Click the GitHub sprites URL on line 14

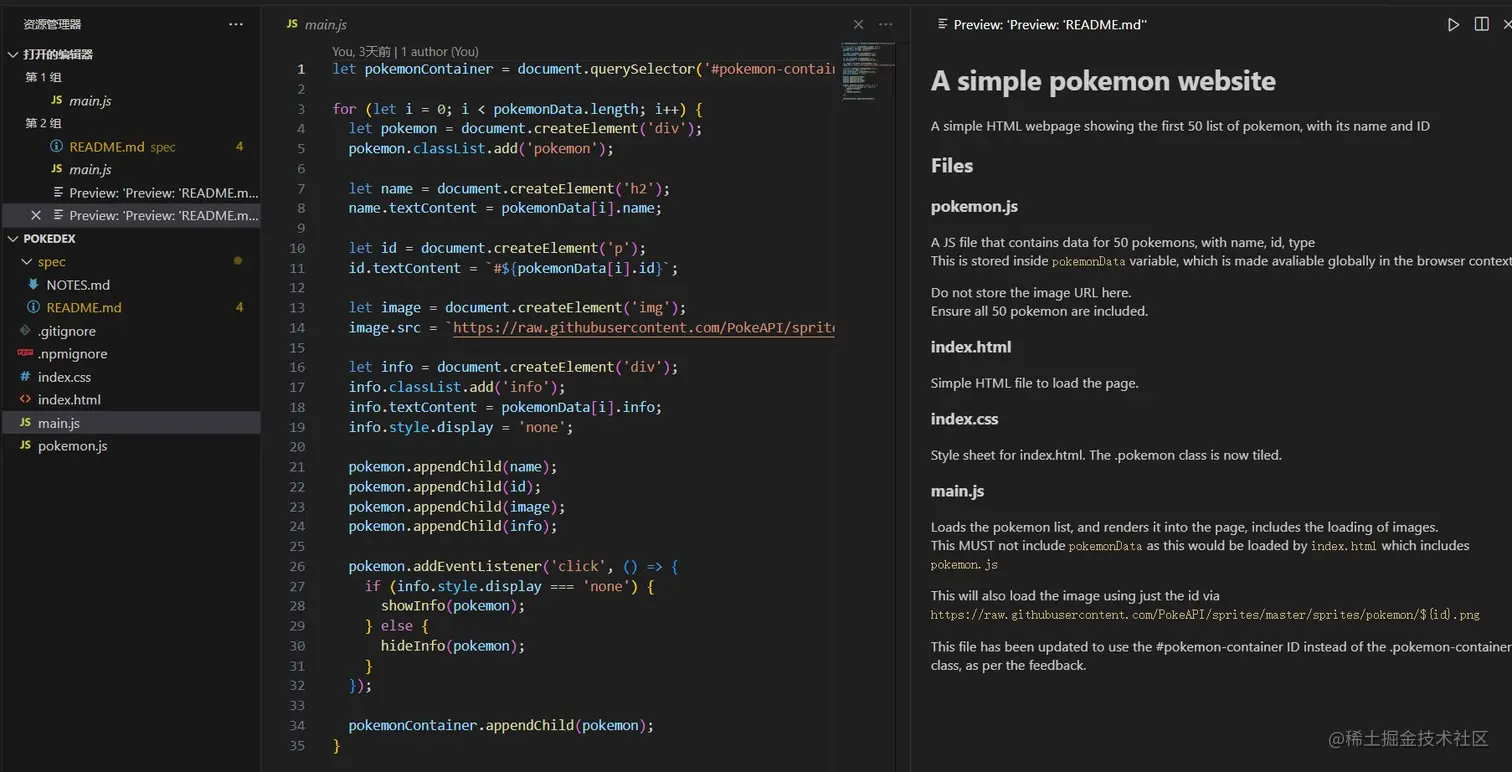640,327
